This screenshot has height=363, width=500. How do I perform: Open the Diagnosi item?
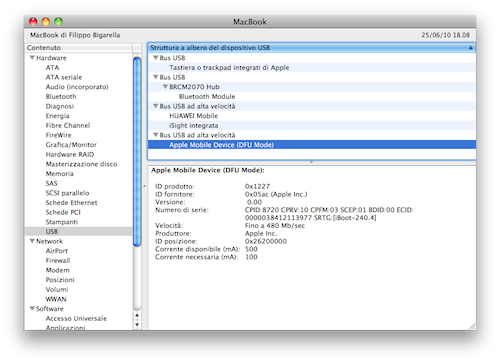60,106
